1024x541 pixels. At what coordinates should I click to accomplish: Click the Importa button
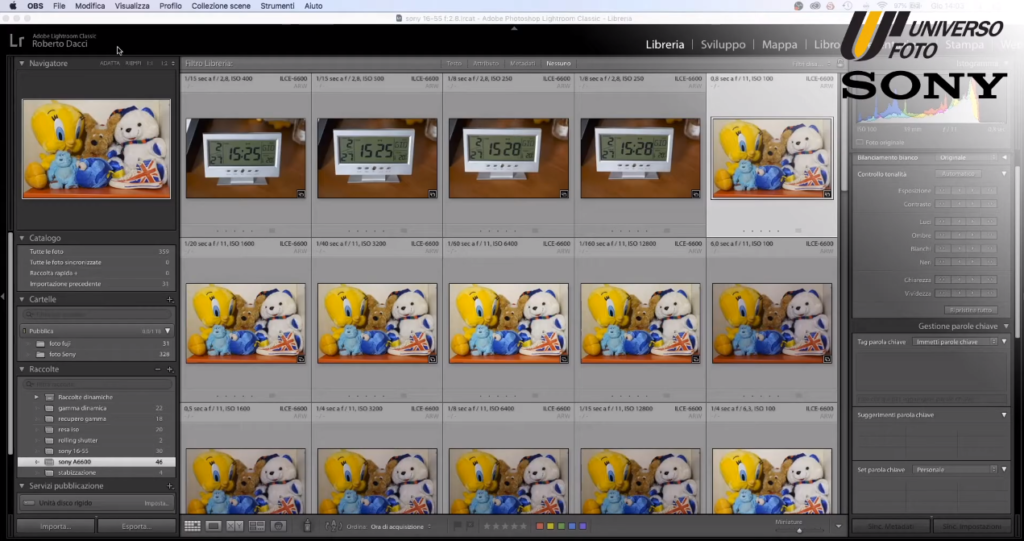[x=56, y=526]
